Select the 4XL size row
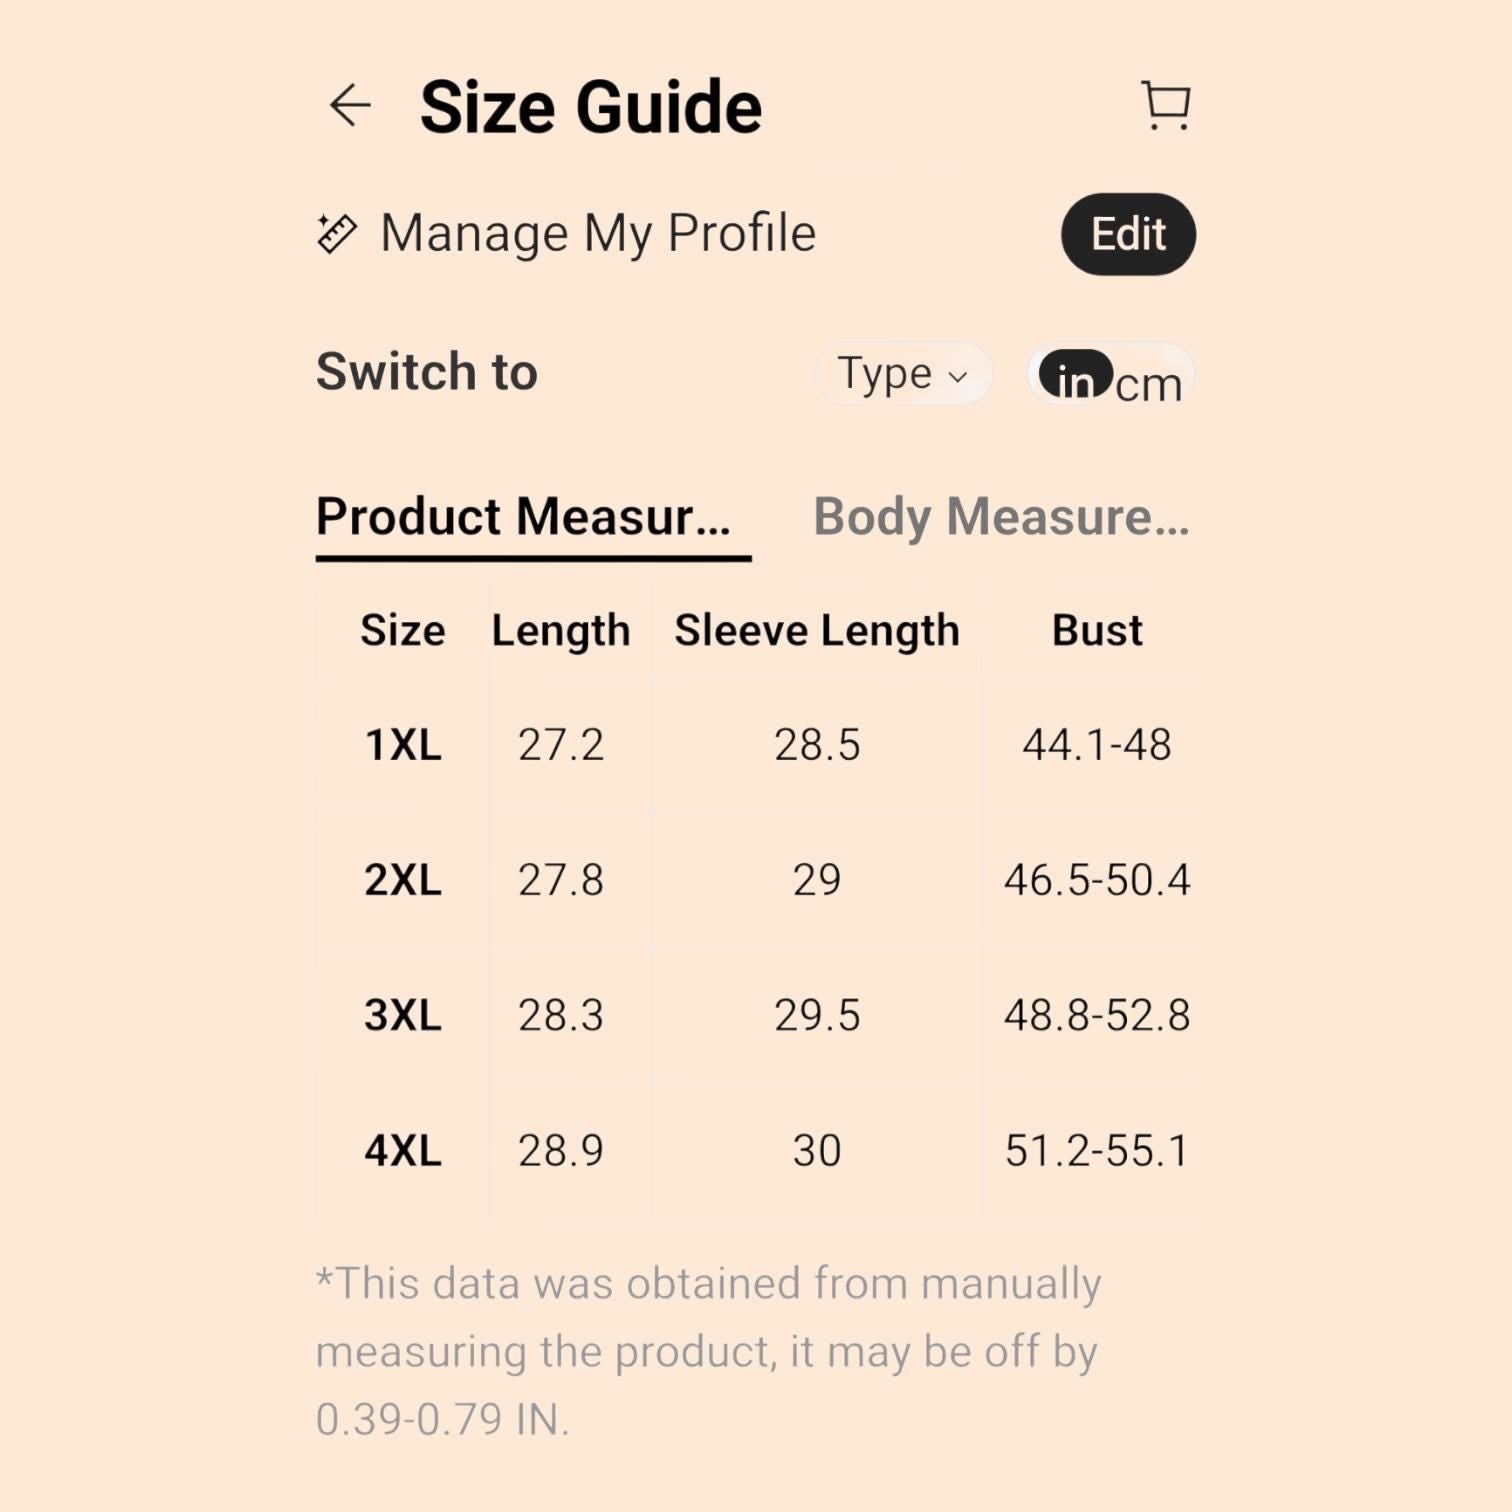1512x1512 pixels. click(756, 1150)
